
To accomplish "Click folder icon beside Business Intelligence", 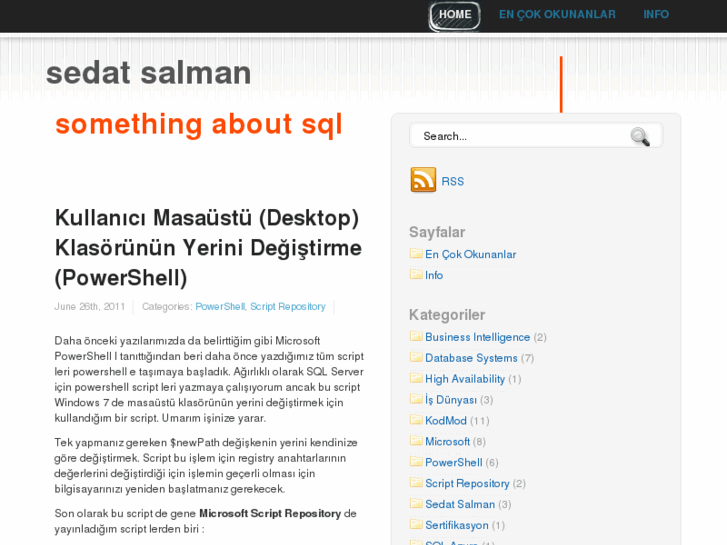I will pyautogui.click(x=416, y=336).
